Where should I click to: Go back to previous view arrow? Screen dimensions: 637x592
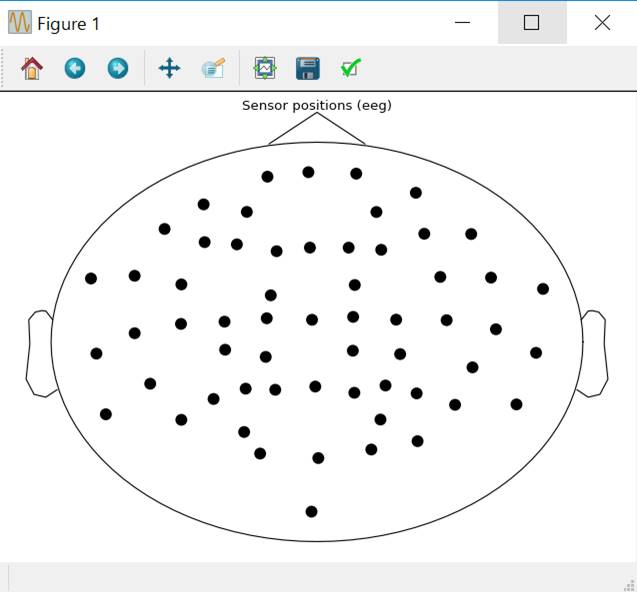point(75,68)
